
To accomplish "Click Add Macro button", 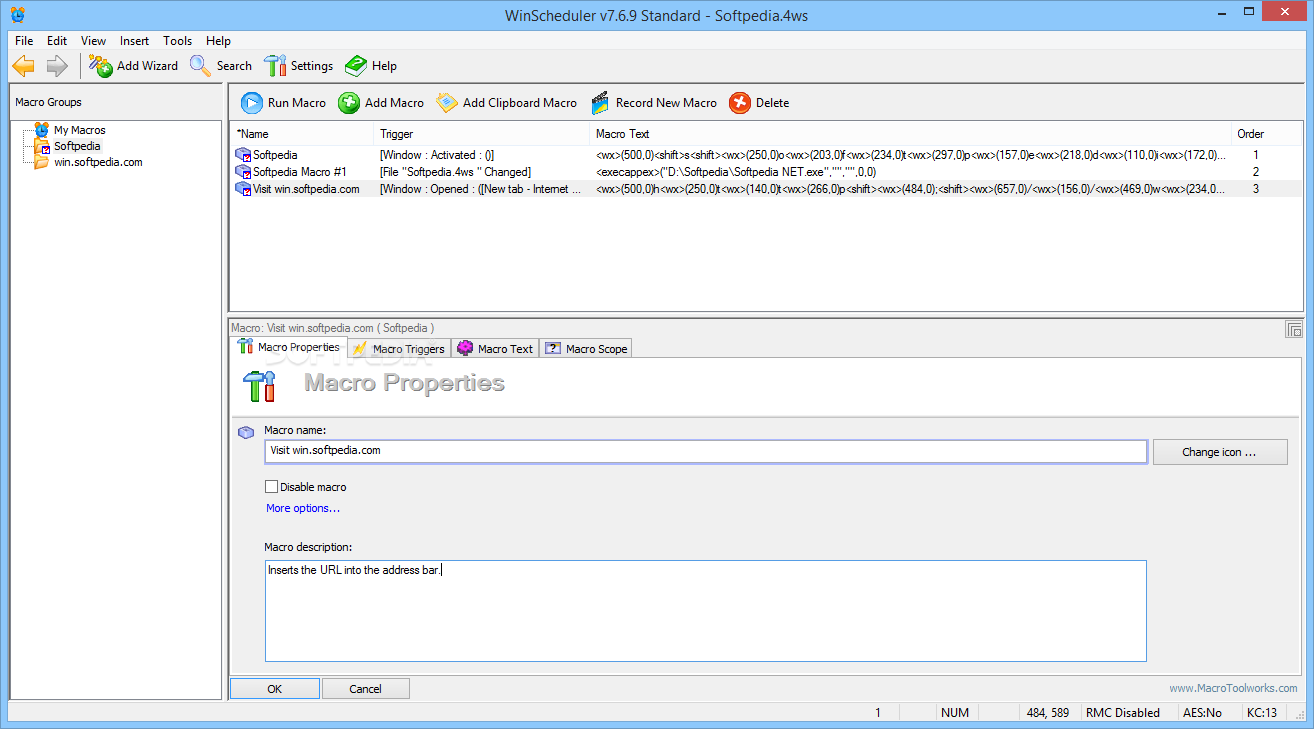I will pyautogui.click(x=381, y=103).
